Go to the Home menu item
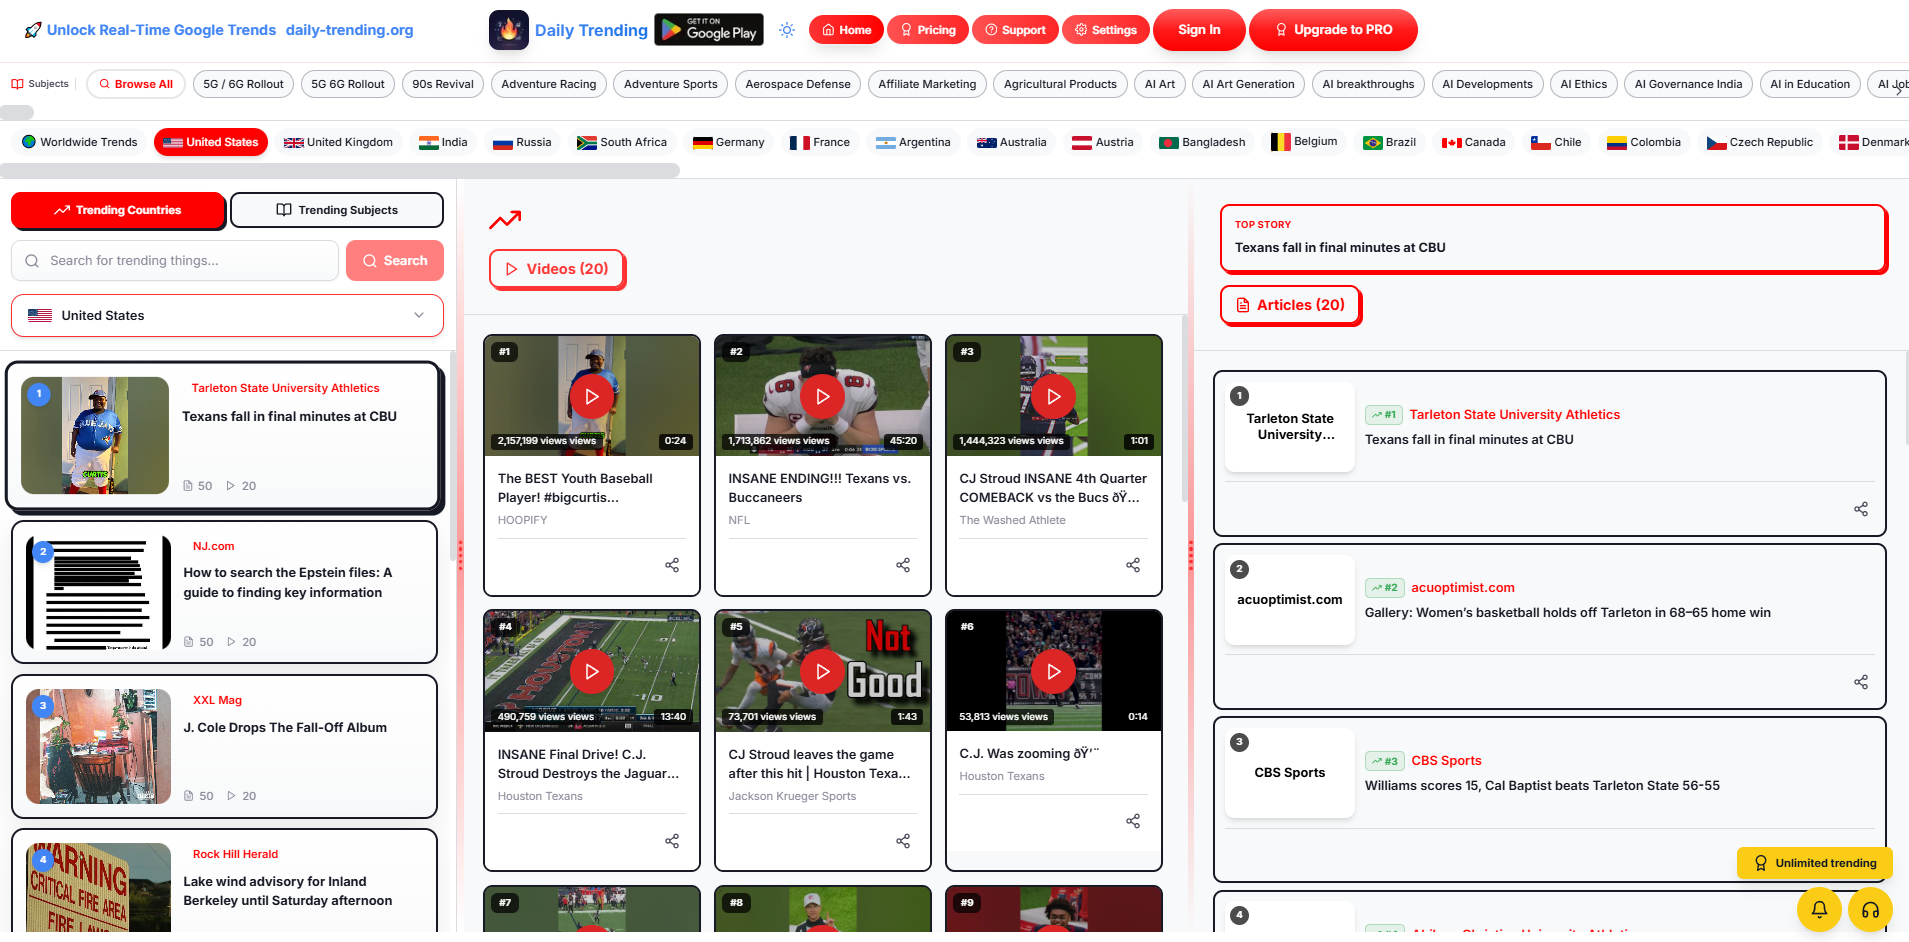Screen dimensions: 1909x942 point(846,30)
